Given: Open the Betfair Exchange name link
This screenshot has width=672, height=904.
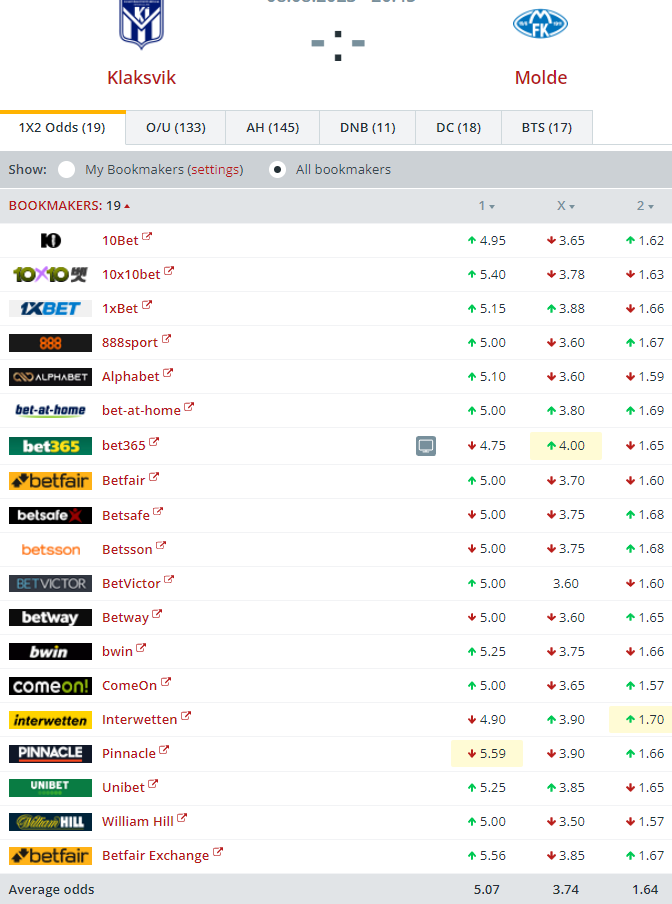Looking at the screenshot, I should 156,856.
